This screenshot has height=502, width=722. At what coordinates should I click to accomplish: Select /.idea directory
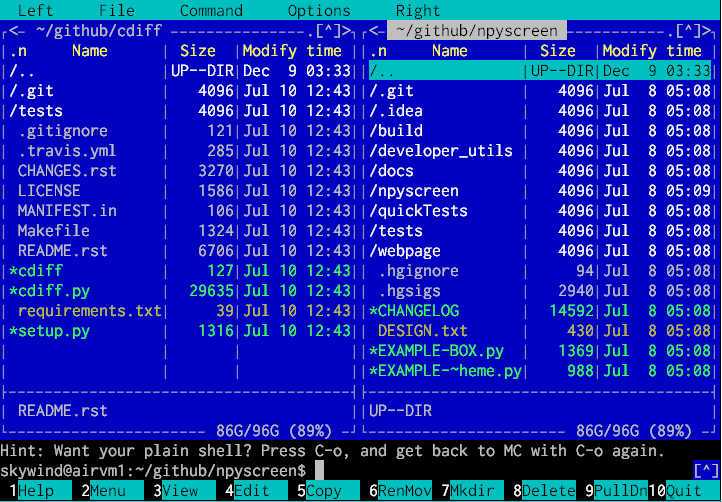pyautogui.click(x=540, y=111)
